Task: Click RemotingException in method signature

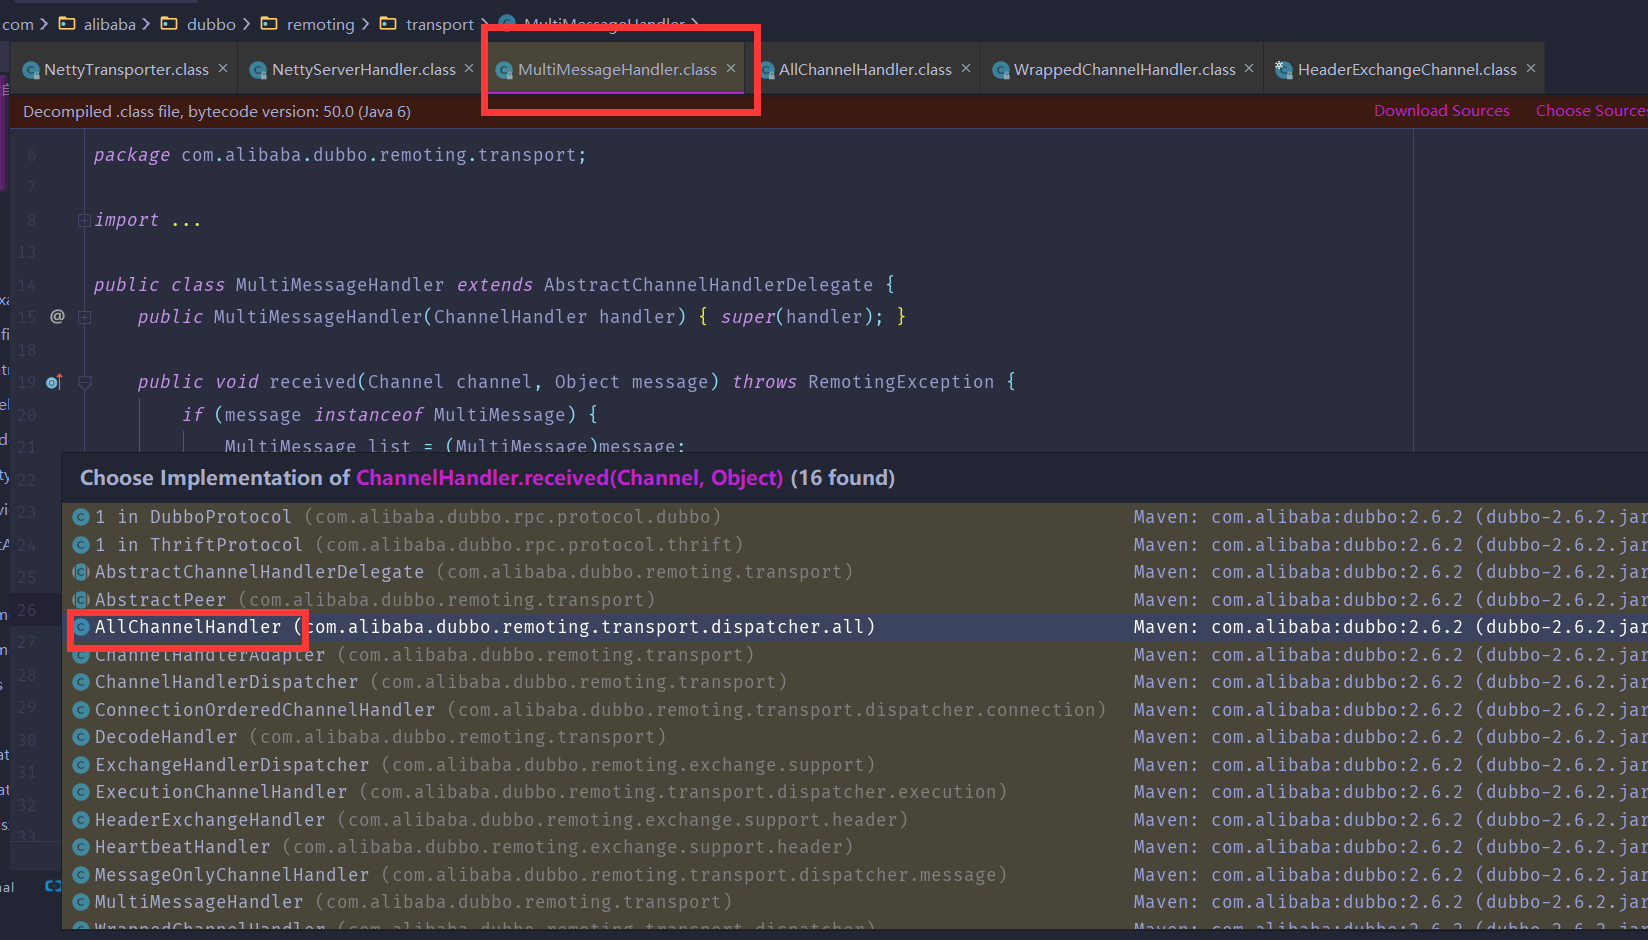Action: coord(901,382)
